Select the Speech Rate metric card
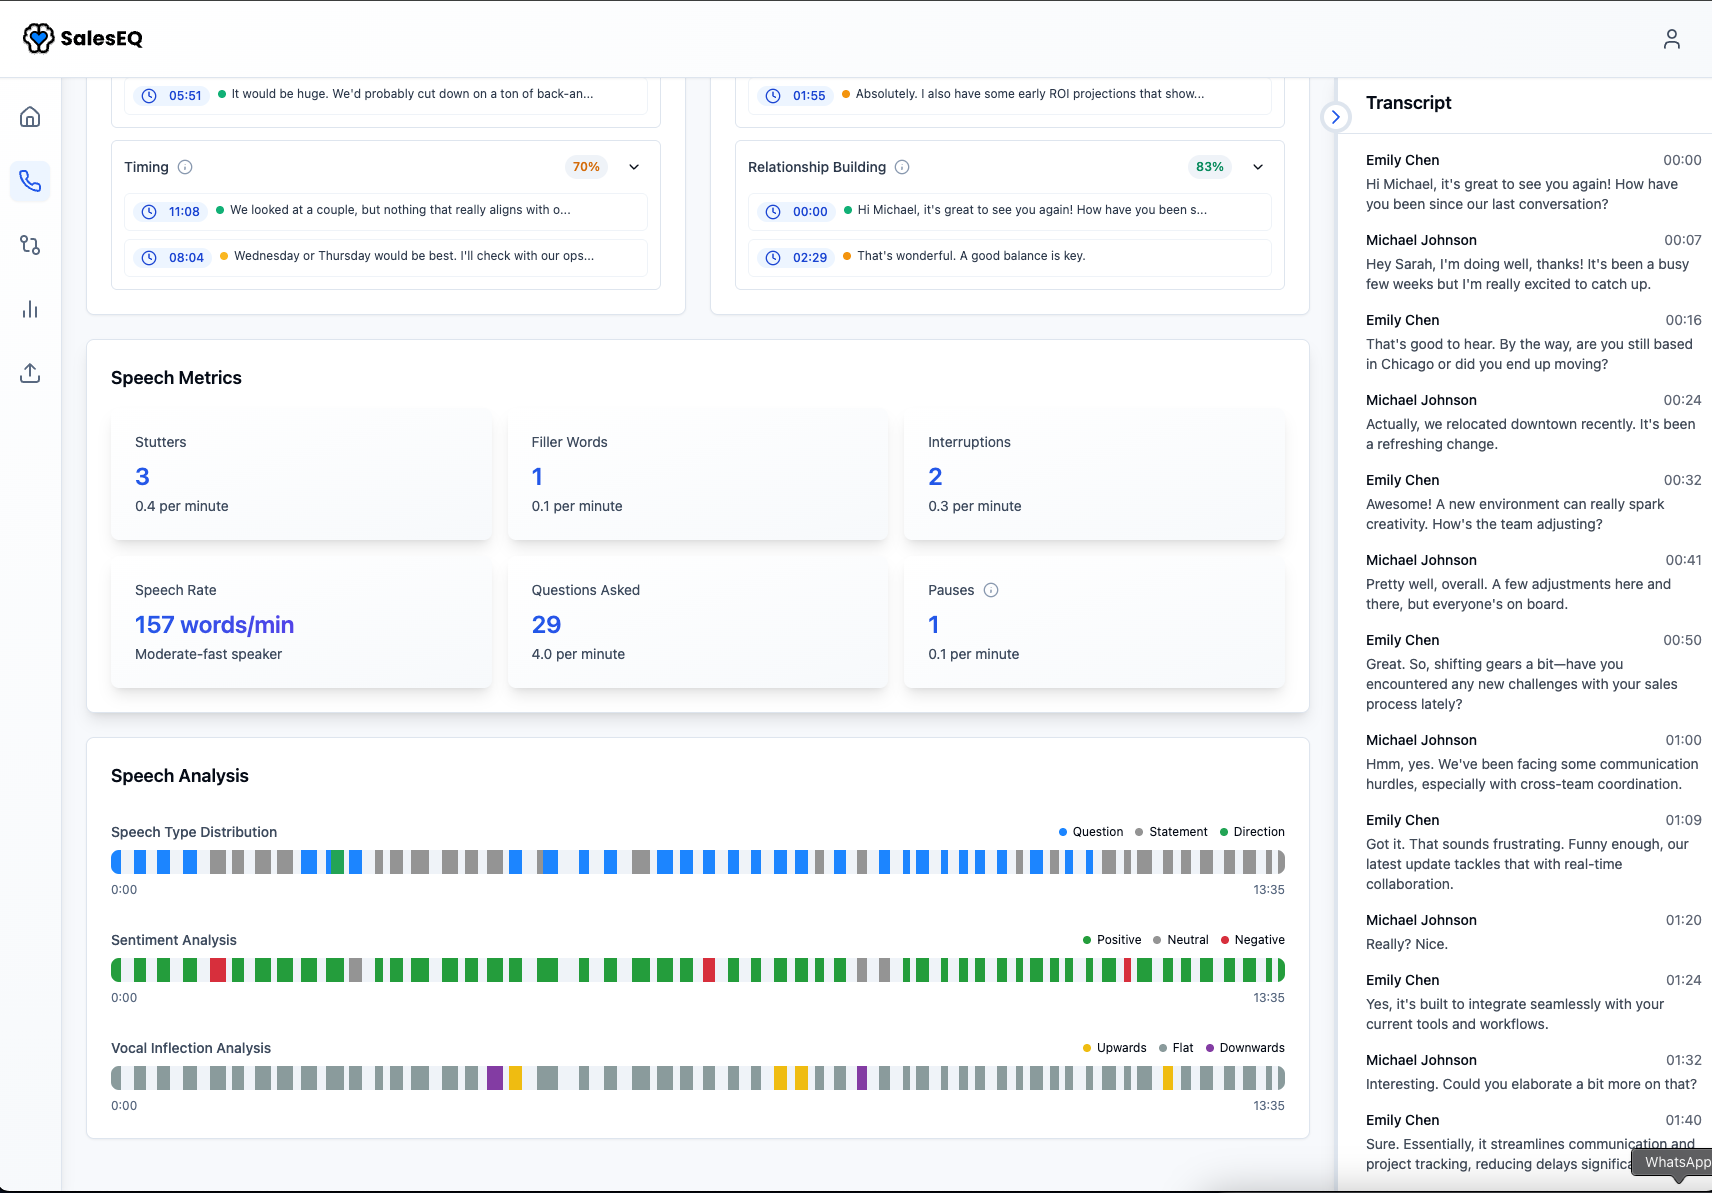 point(301,623)
